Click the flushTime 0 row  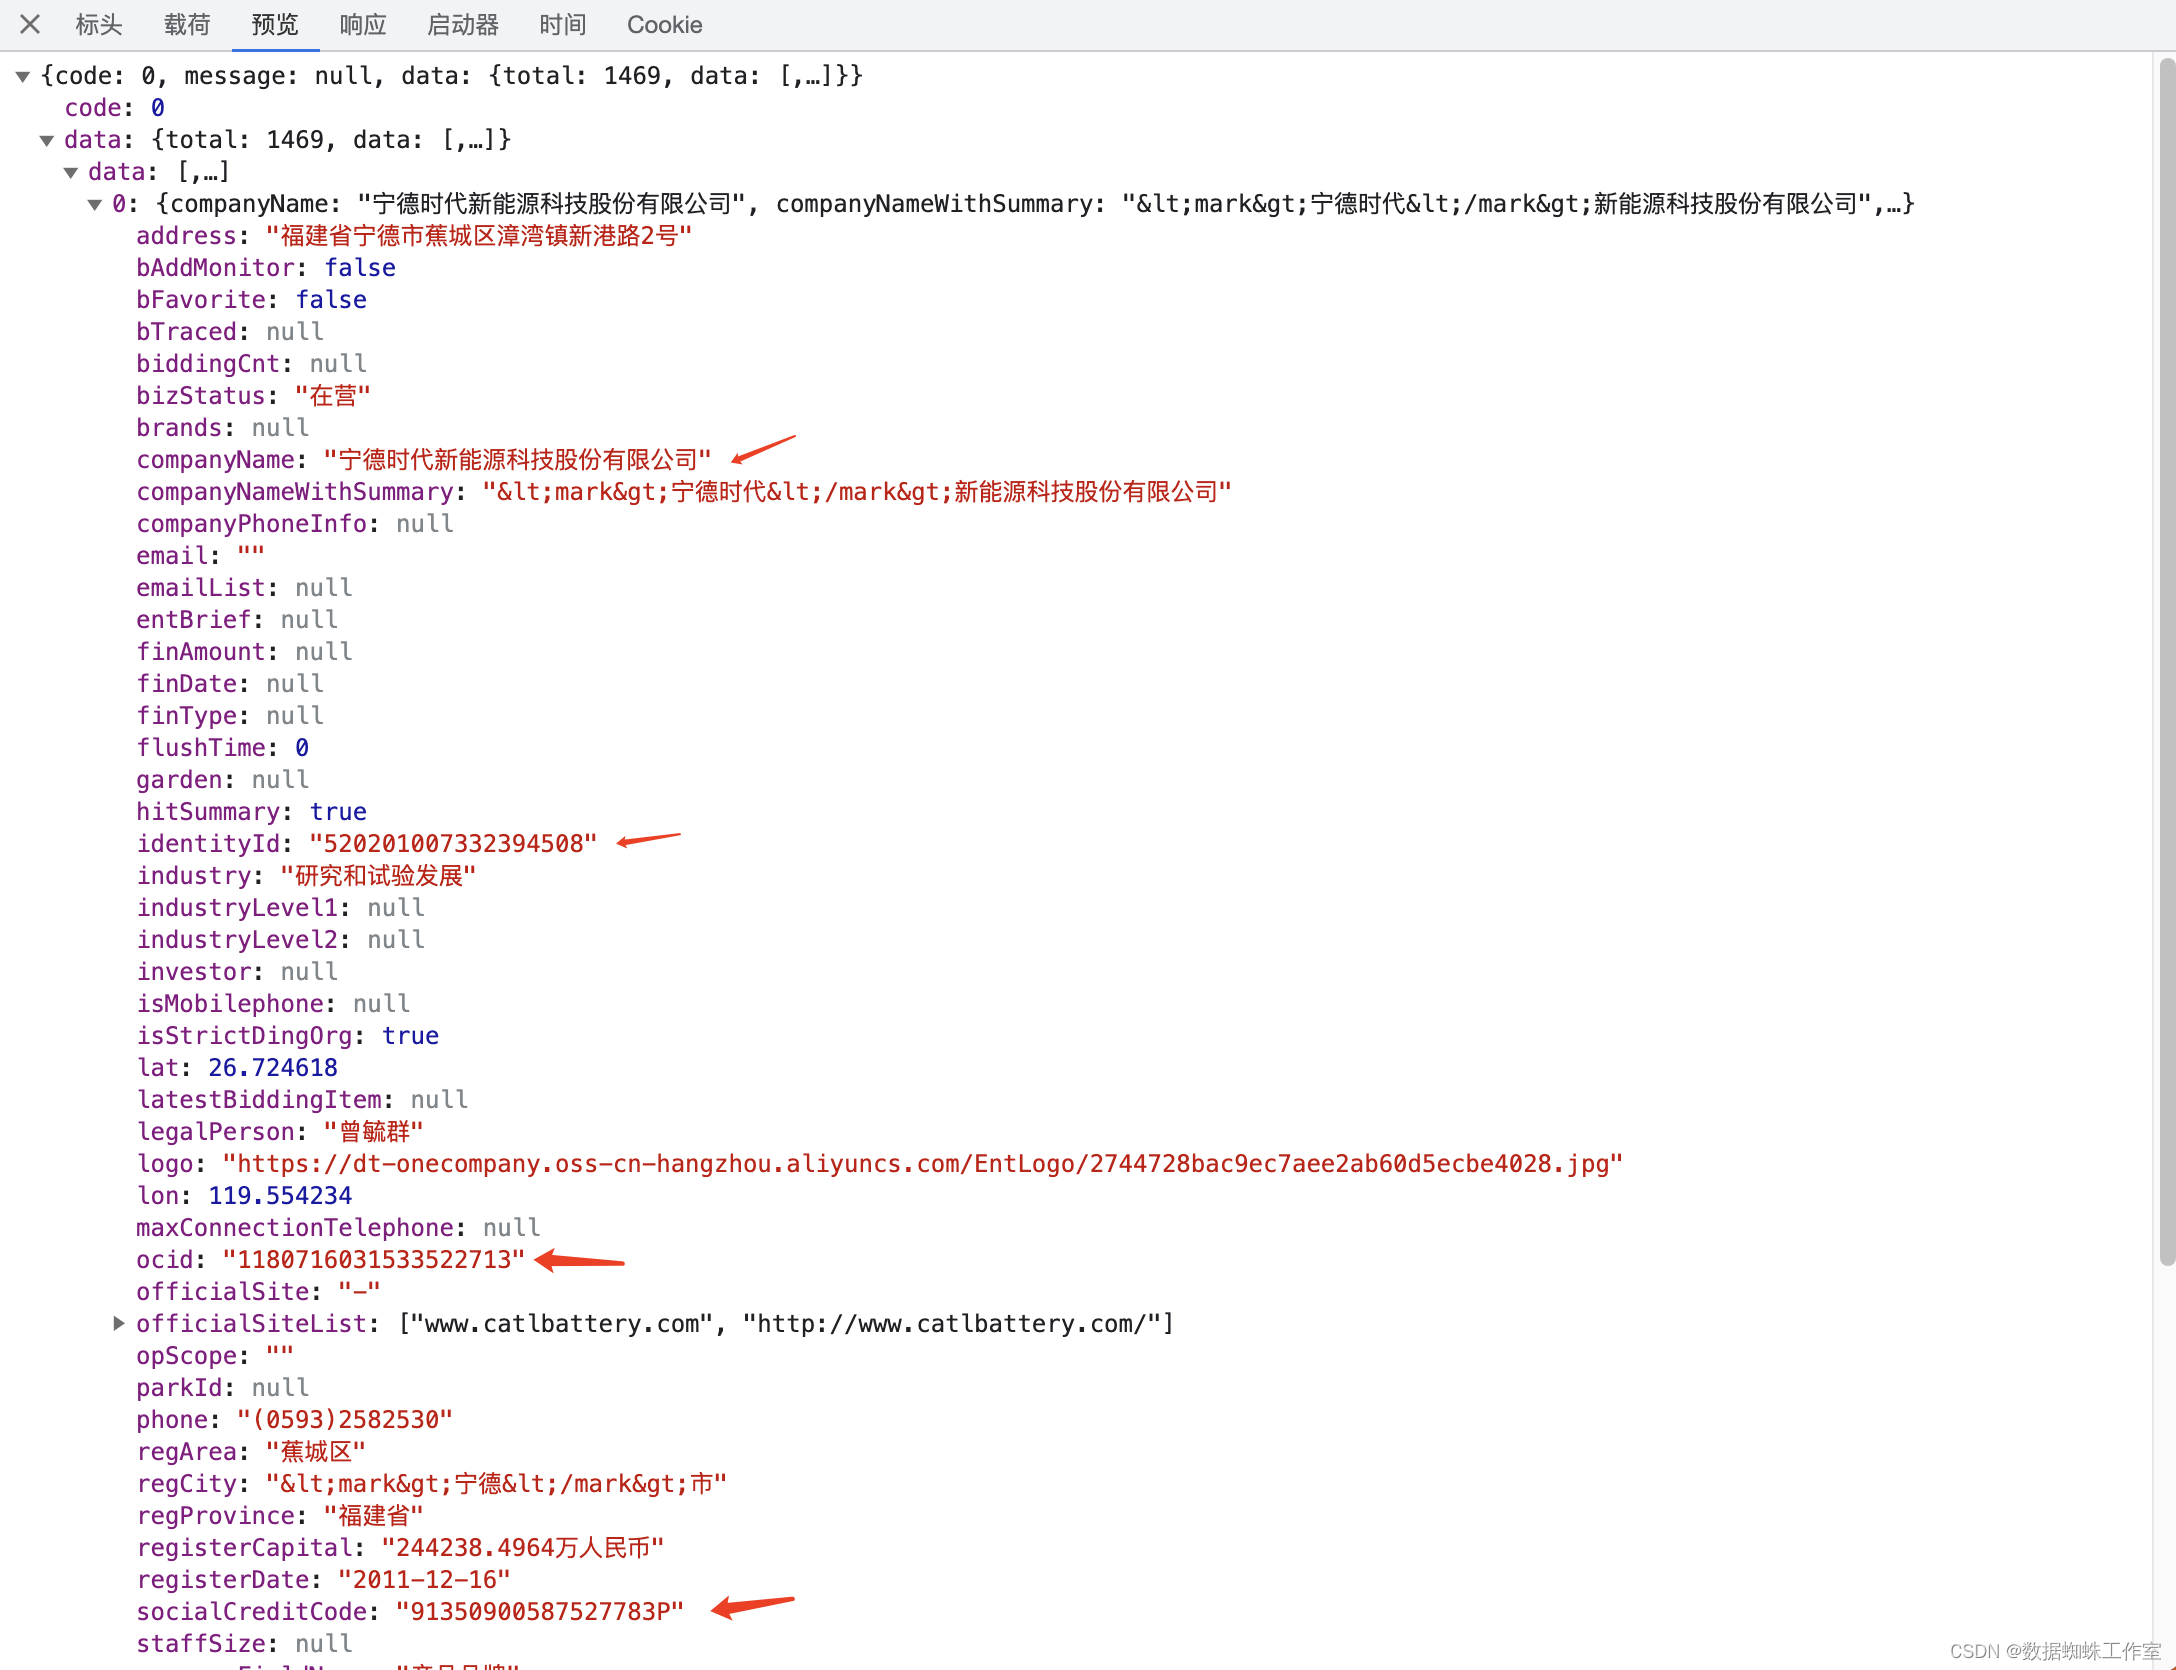coord(223,748)
